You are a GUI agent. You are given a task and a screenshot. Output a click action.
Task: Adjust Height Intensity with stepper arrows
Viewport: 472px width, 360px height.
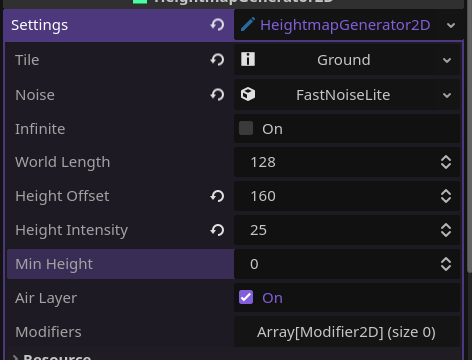click(x=446, y=230)
